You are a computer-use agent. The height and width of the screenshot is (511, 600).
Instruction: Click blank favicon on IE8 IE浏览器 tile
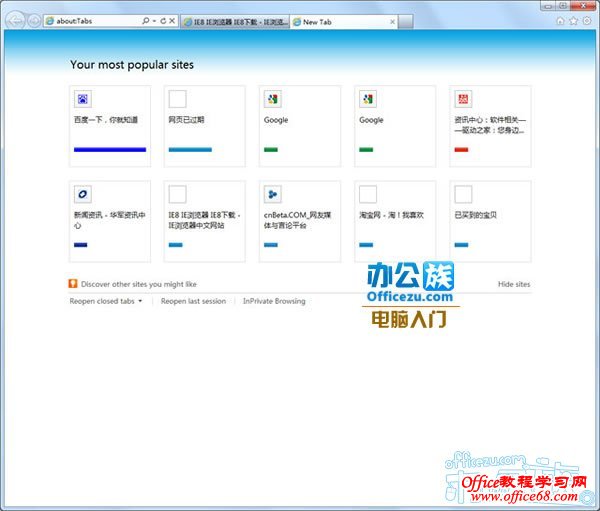point(178,194)
